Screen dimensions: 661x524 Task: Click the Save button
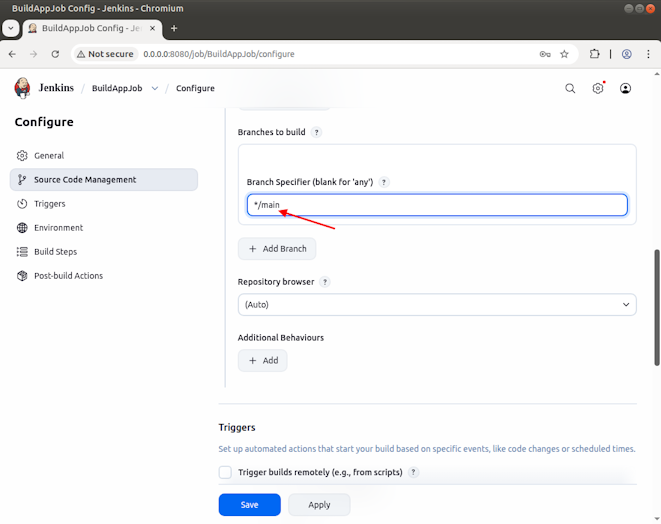(249, 505)
